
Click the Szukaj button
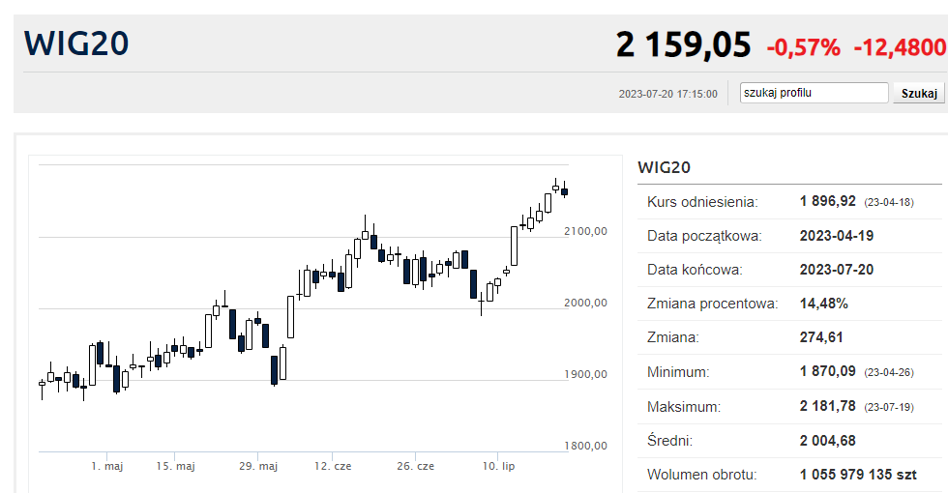coord(919,93)
